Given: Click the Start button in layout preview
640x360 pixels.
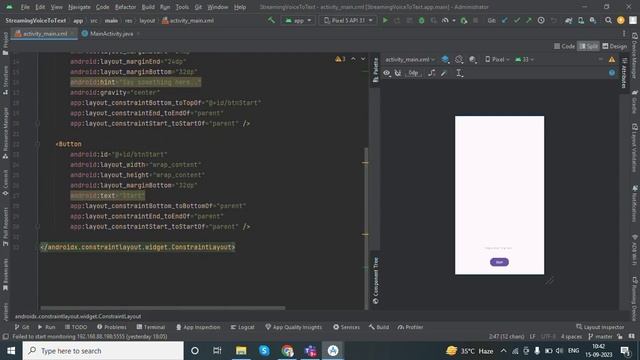Looking at the screenshot, I should click(x=499, y=262).
